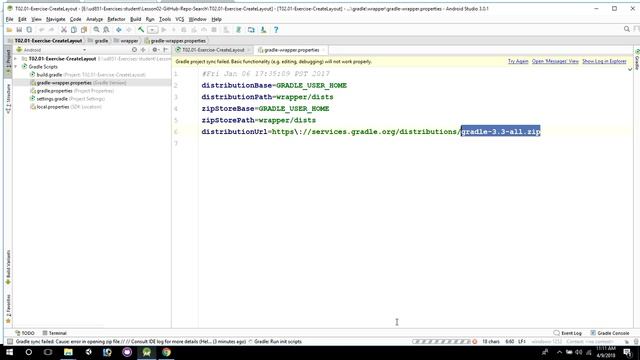Switch to gradle-wrapper.properties editor tab
The width and height of the screenshot is (640, 360).
(x=291, y=50)
